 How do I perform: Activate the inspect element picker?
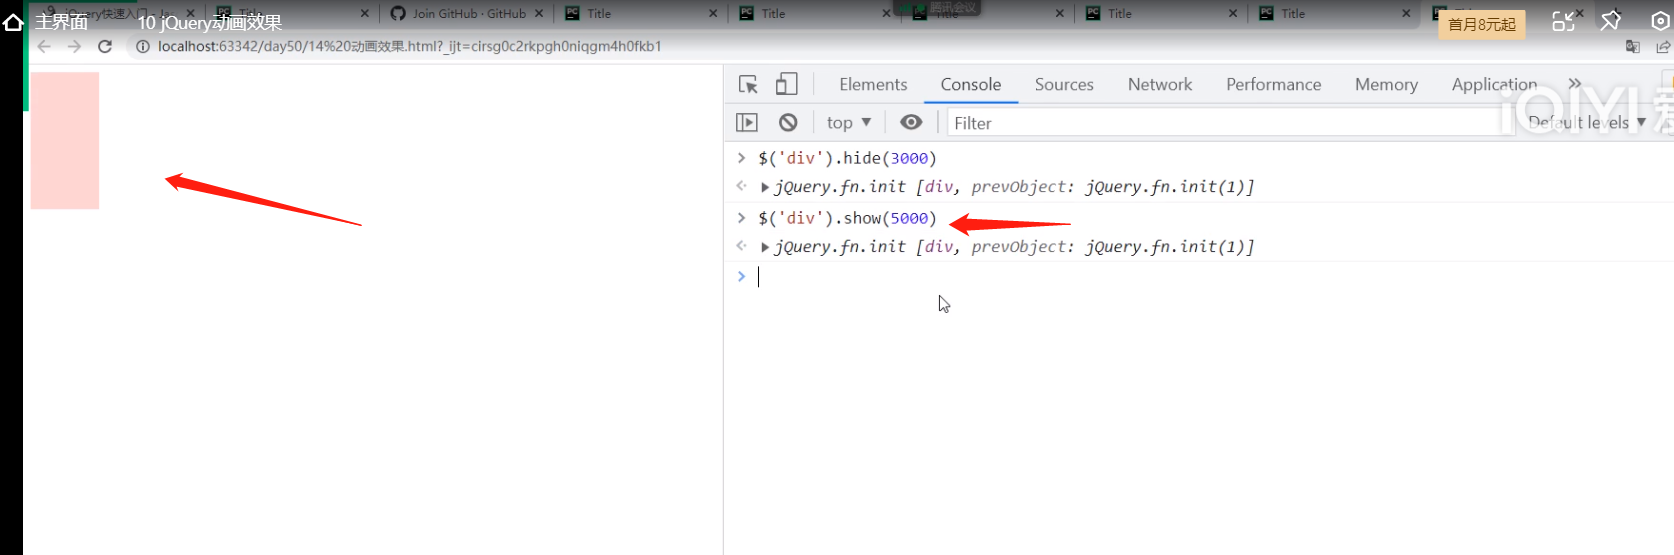(x=748, y=85)
